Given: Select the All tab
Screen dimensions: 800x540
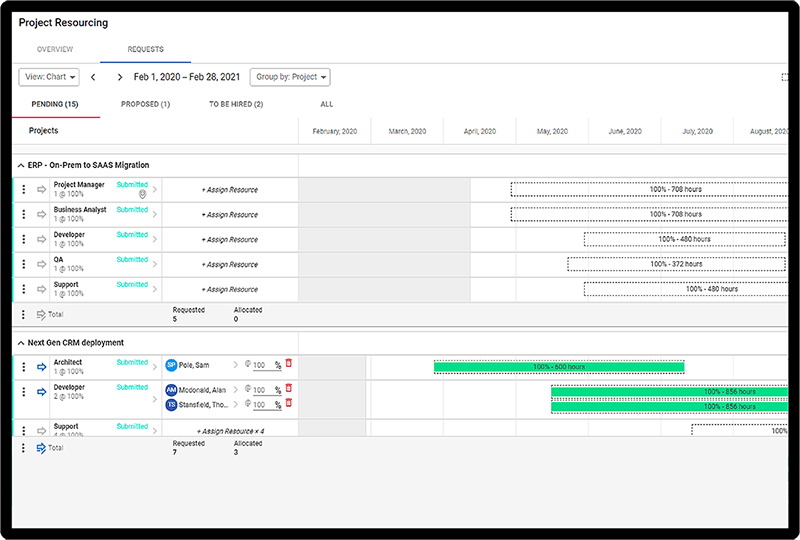Looking at the screenshot, I should pos(327,104).
